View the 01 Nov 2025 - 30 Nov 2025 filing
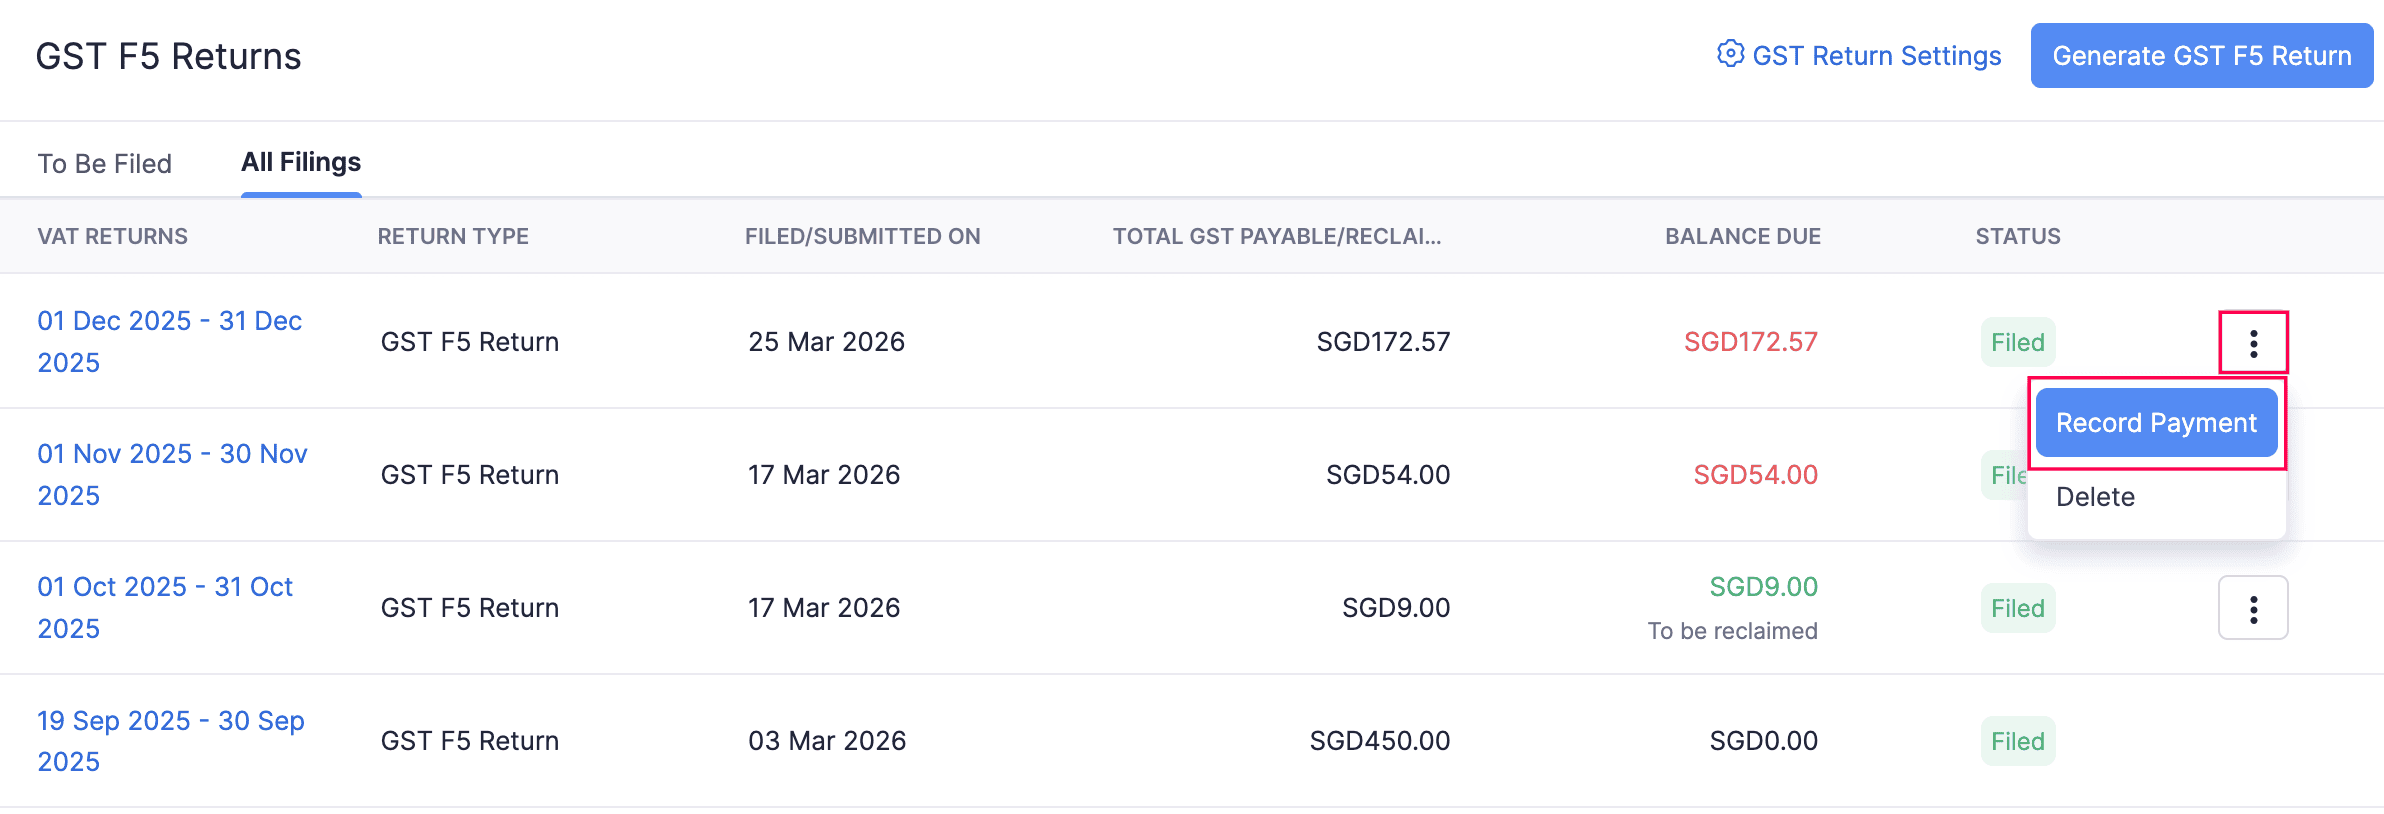2384x814 pixels. (x=172, y=474)
